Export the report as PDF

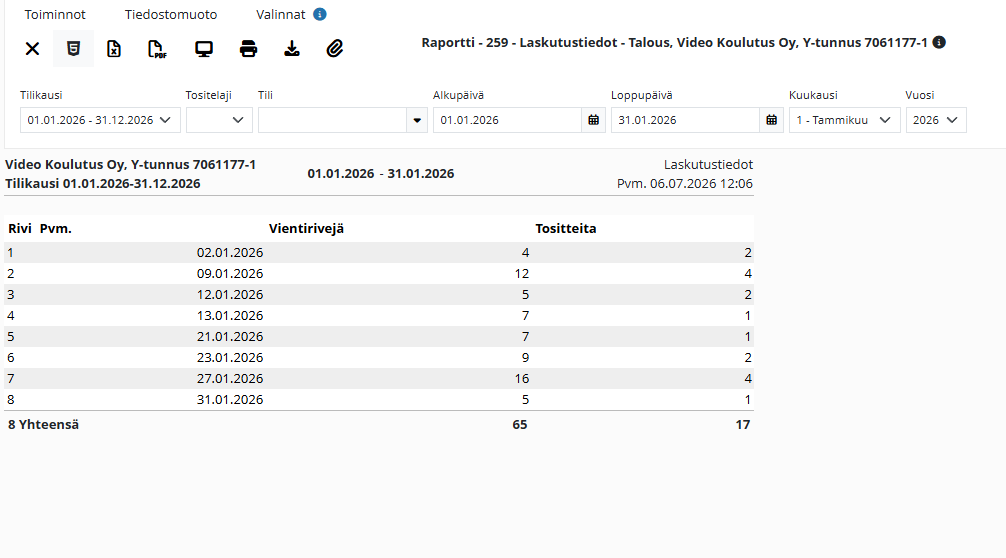157,49
